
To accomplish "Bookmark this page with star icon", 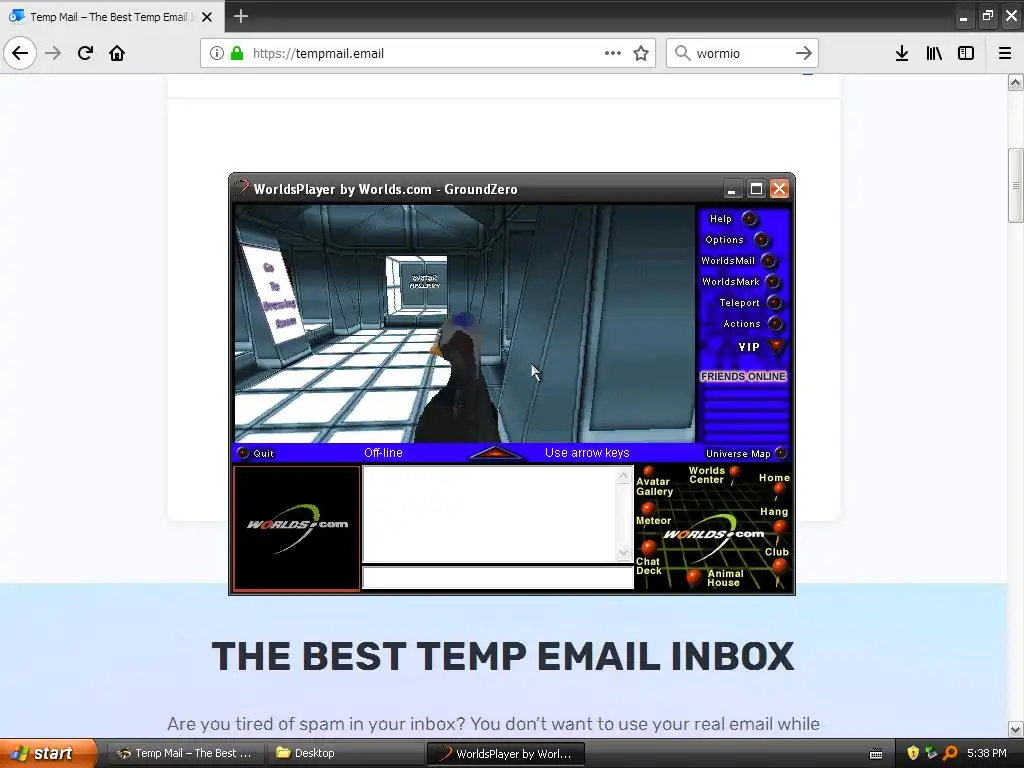I will (x=641, y=53).
